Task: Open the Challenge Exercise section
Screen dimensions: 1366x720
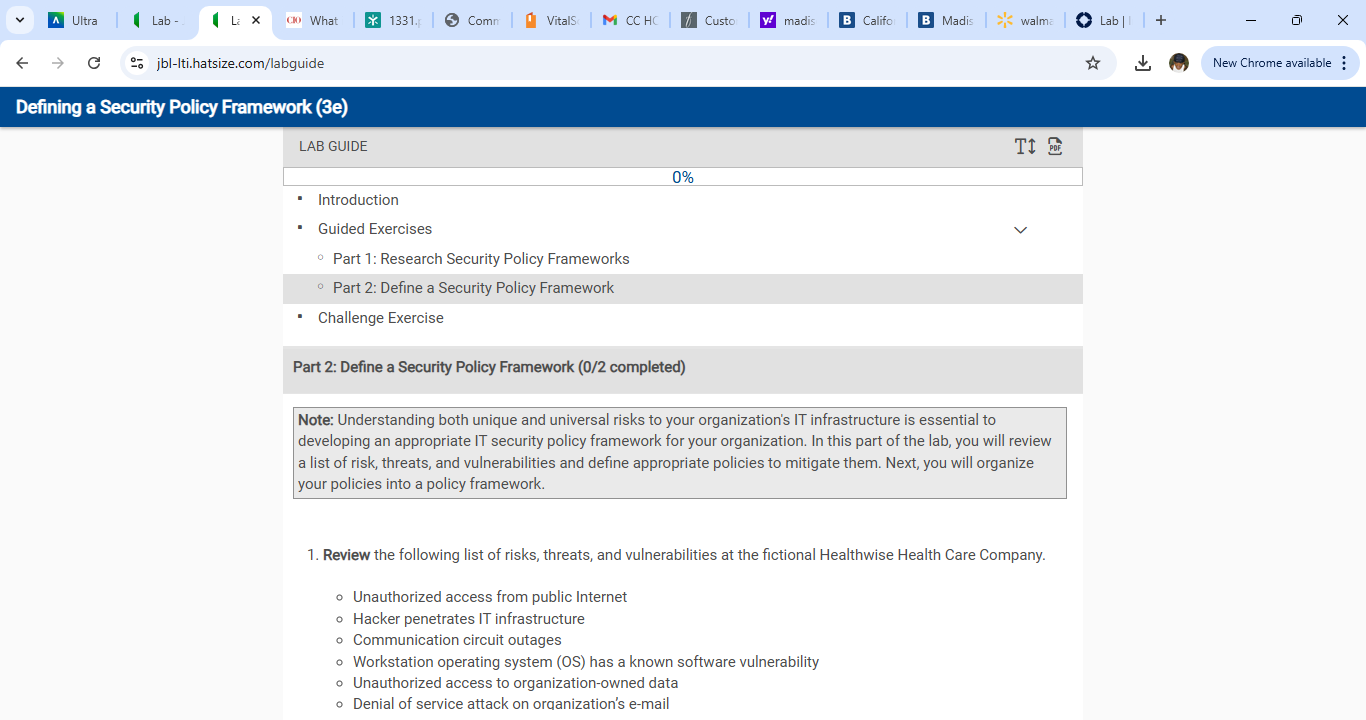Action: tap(380, 318)
